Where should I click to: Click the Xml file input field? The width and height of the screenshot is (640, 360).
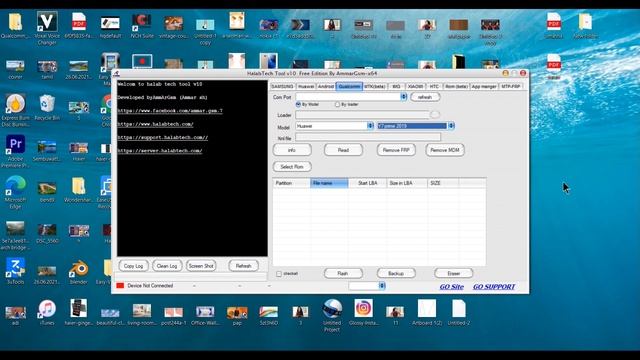click(x=368, y=138)
